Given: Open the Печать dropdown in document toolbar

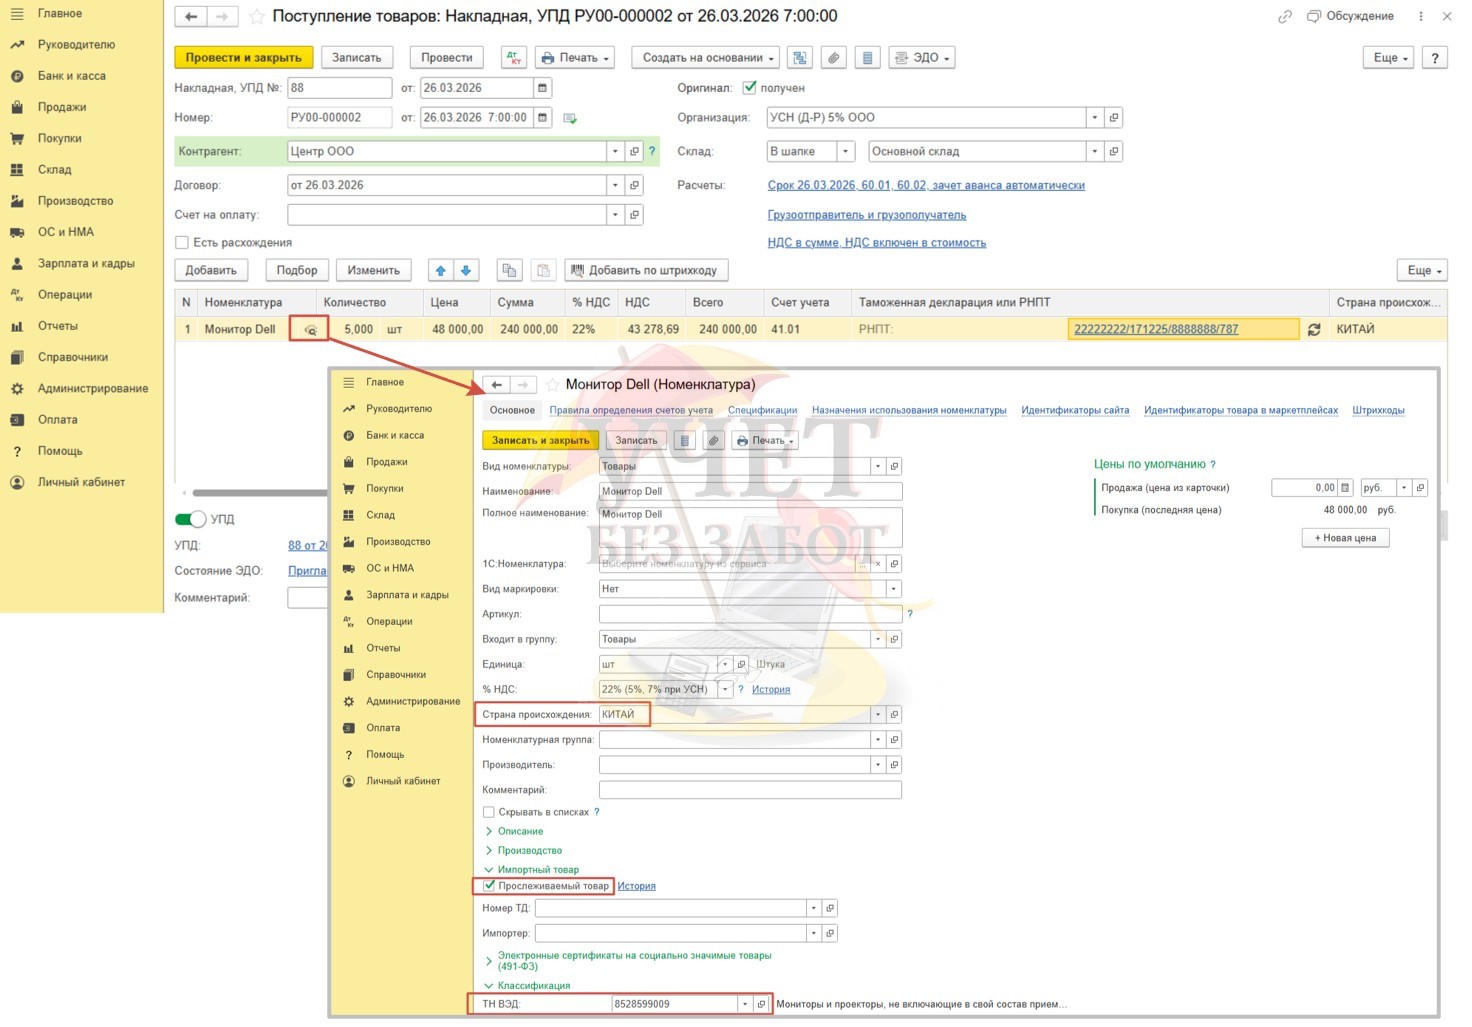Looking at the screenshot, I should tap(574, 58).
